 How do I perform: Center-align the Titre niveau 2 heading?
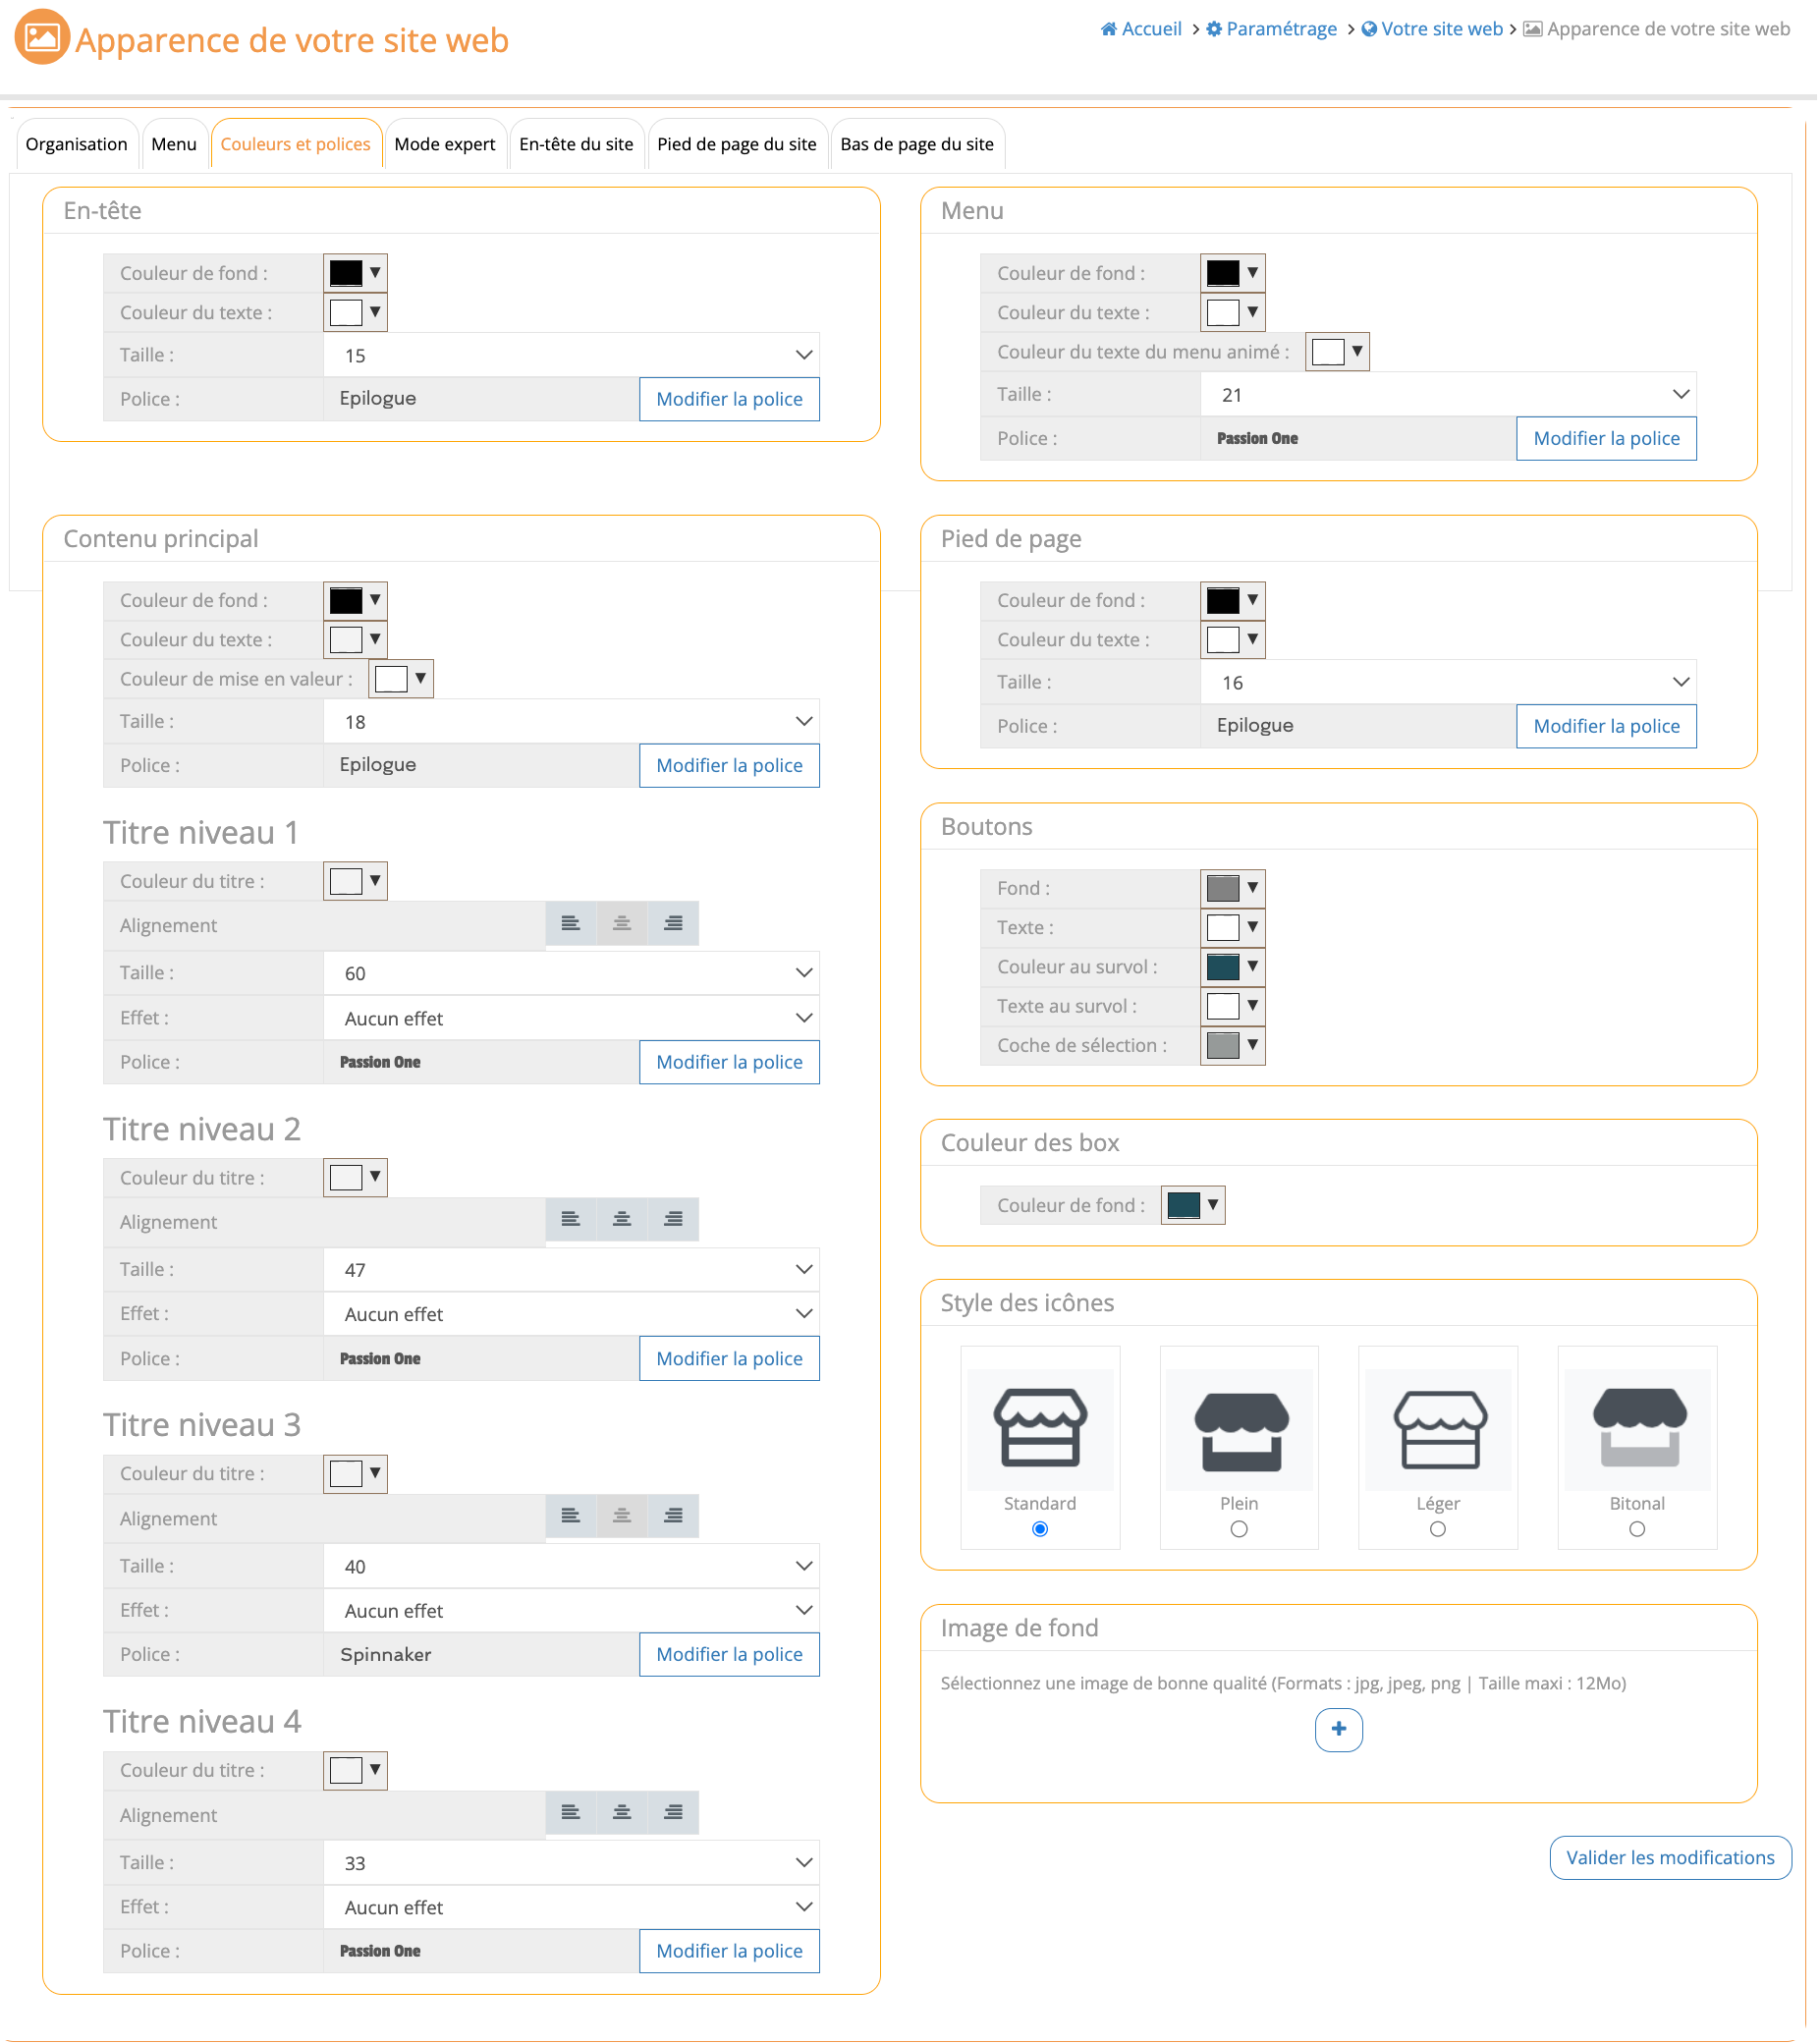click(622, 1221)
